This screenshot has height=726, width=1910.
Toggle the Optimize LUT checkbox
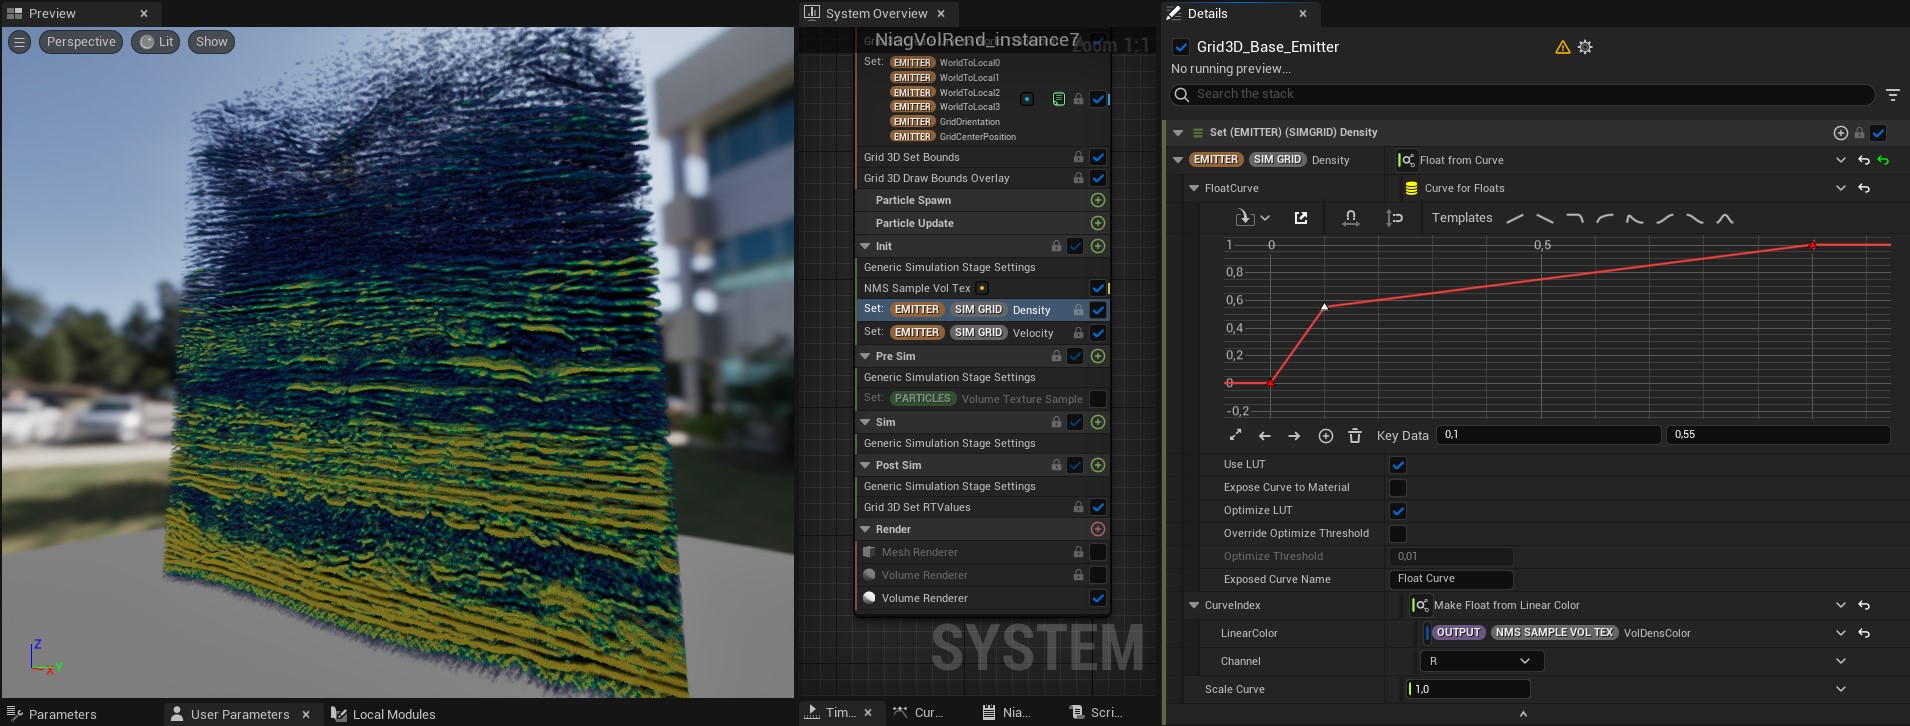pos(1398,511)
